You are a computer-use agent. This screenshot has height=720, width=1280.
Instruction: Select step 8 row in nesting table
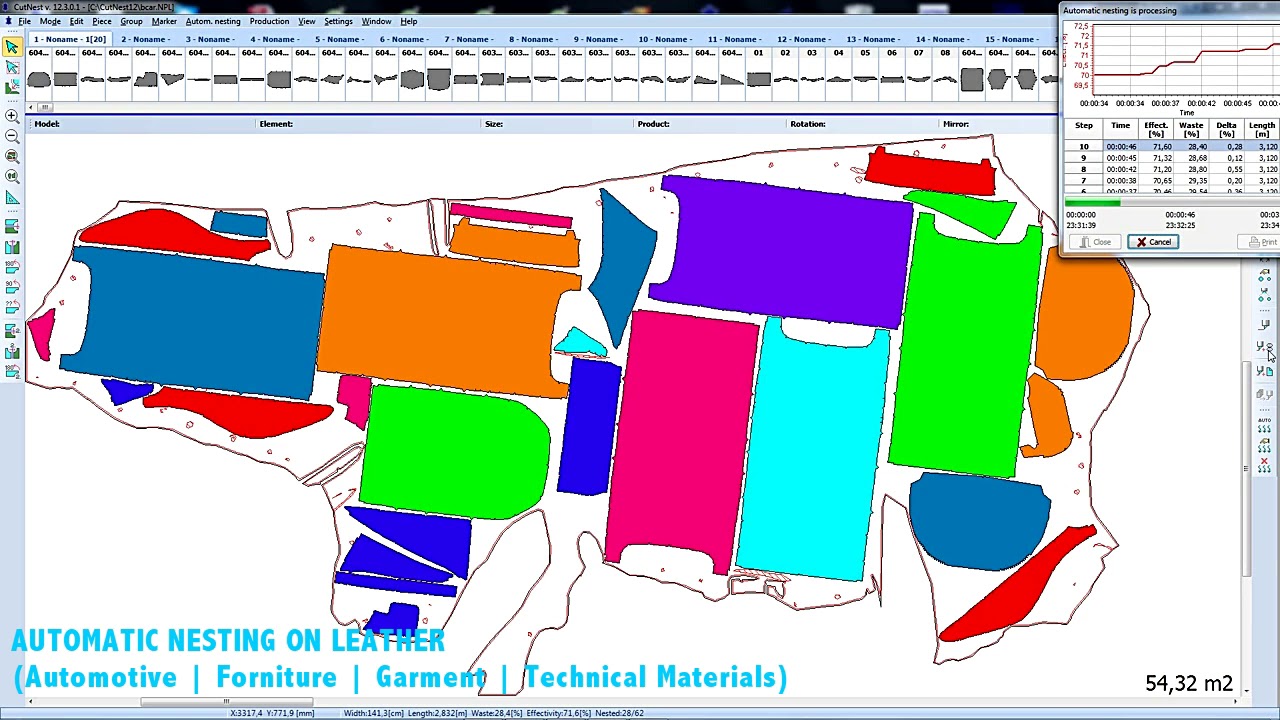click(x=1170, y=169)
